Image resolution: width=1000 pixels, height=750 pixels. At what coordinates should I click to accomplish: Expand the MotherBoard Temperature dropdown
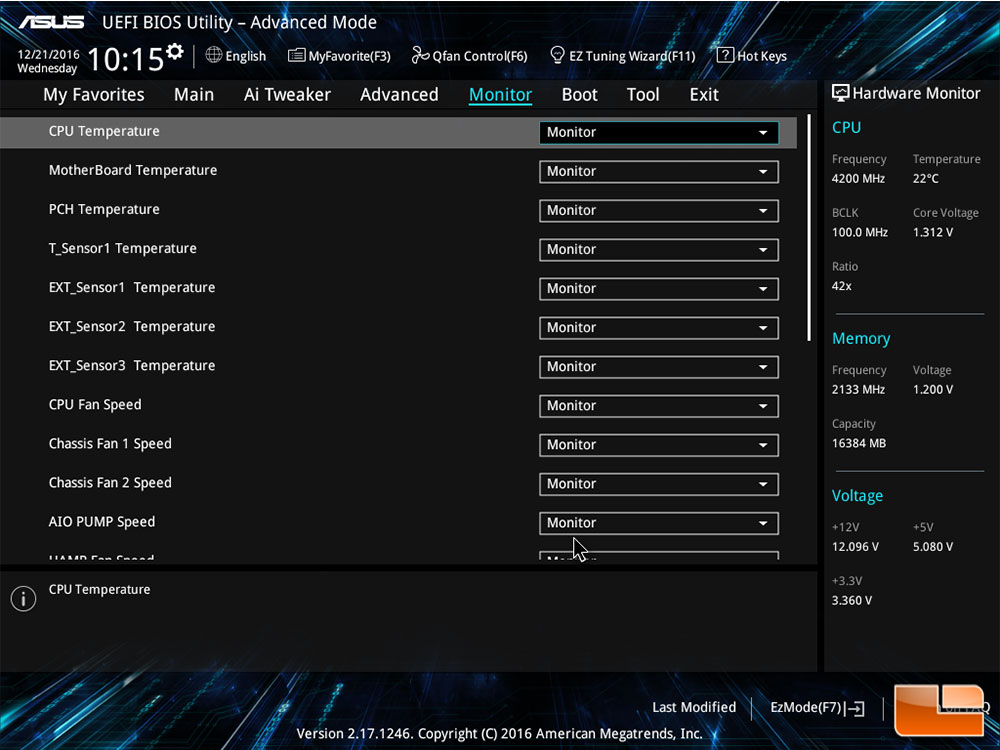point(659,172)
